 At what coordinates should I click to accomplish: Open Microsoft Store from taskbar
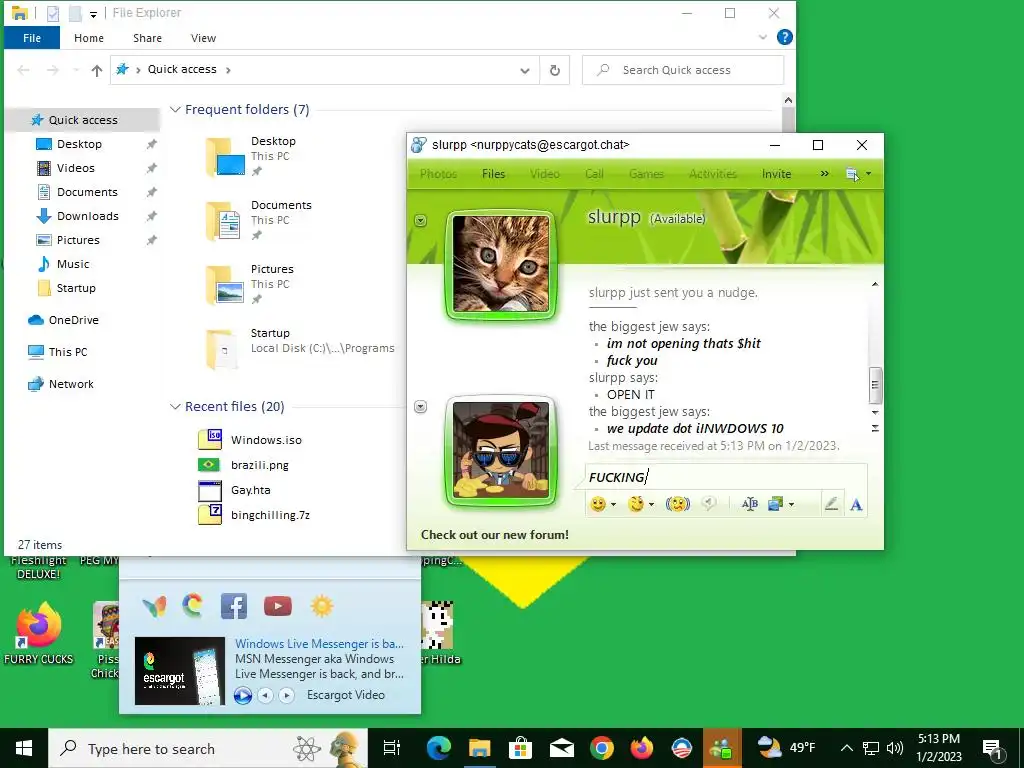coord(520,748)
